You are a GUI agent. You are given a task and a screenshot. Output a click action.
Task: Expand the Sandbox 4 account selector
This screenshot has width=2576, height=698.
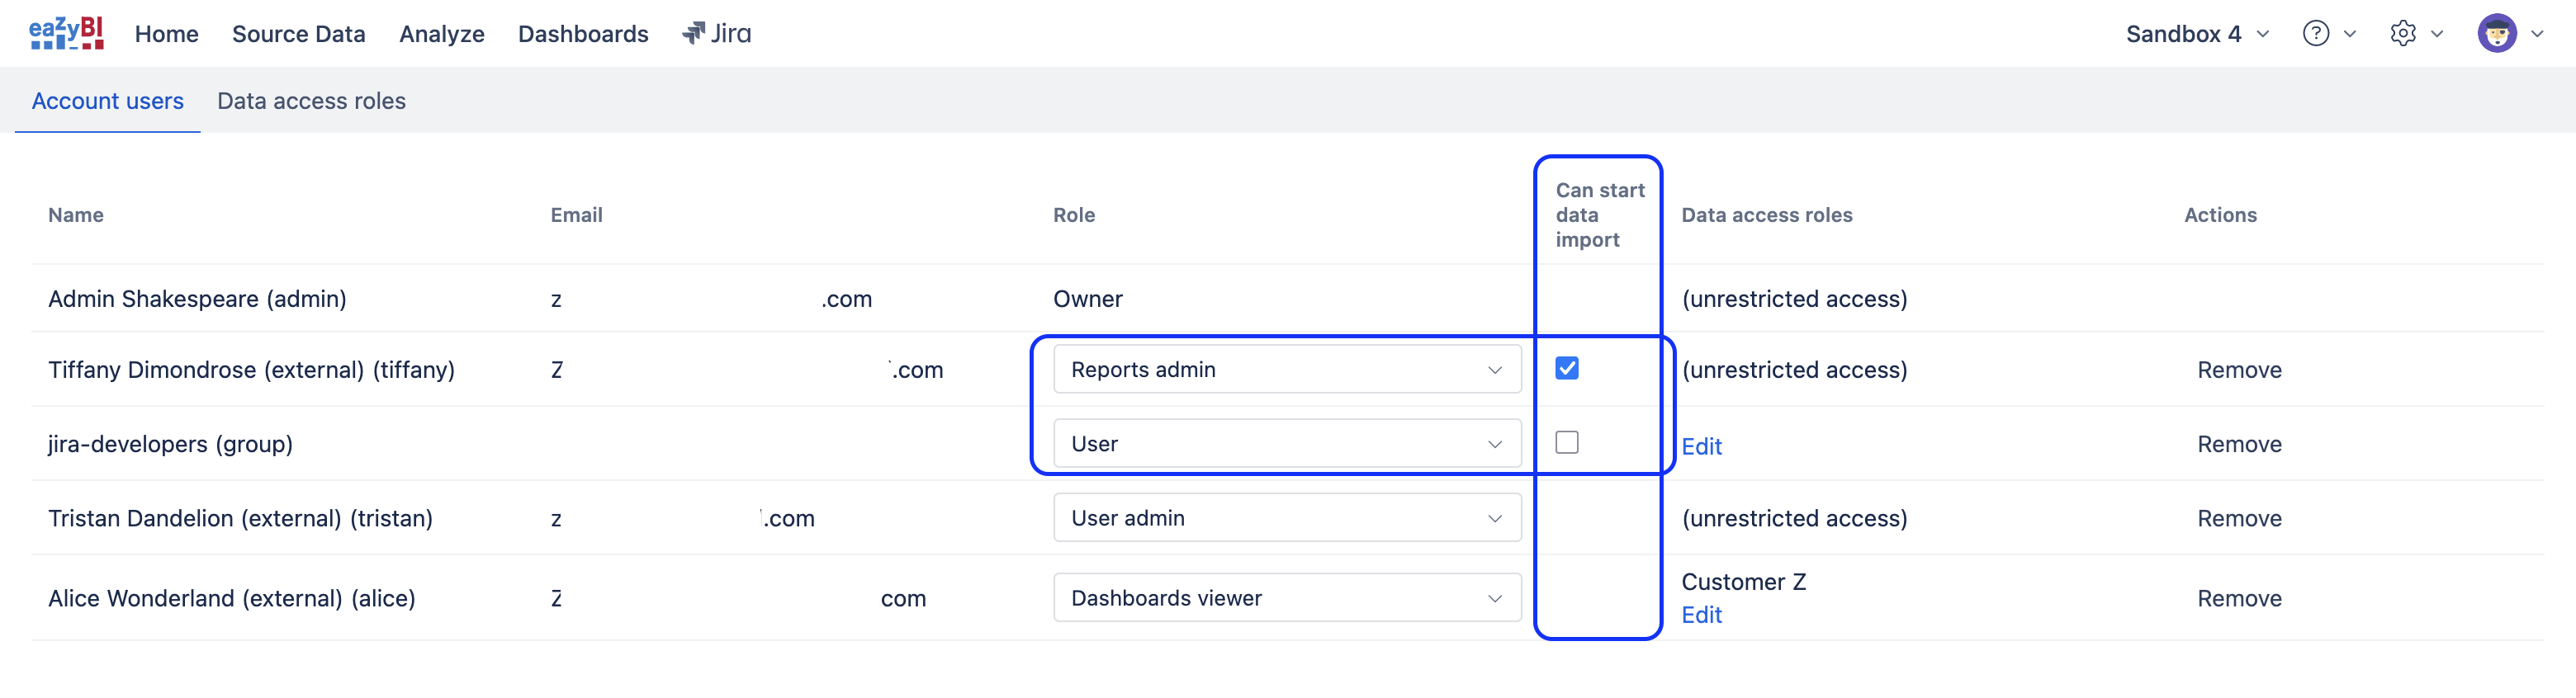pos(2196,33)
